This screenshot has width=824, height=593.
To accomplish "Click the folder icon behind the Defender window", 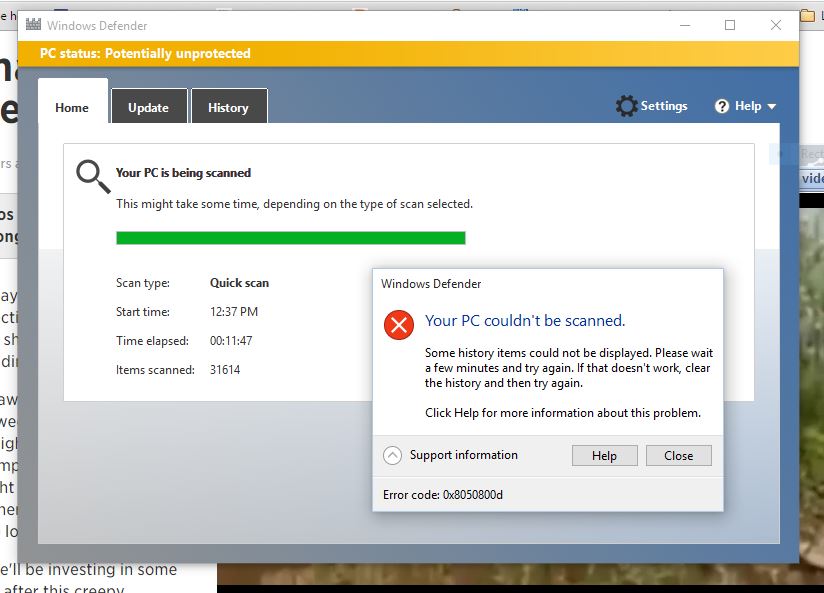I will [x=807, y=16].
